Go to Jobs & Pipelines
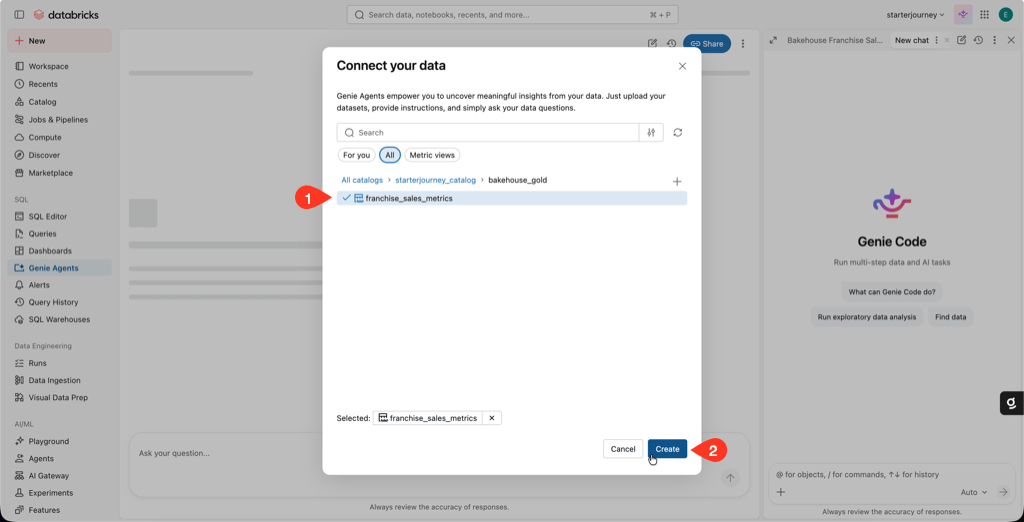This screenshot has height=522, width=1024. point(59,120)
